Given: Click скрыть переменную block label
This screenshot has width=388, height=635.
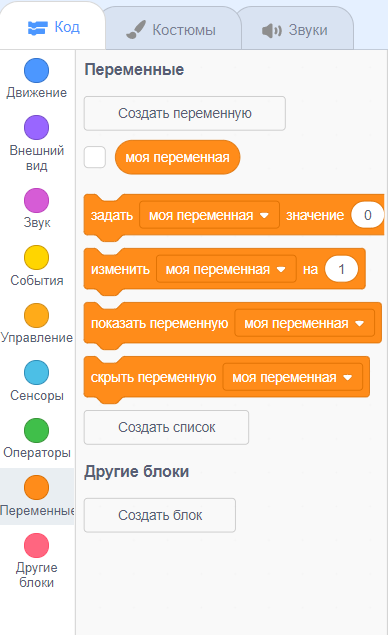Looking at the screenshot, I should [x=153, y=377].
